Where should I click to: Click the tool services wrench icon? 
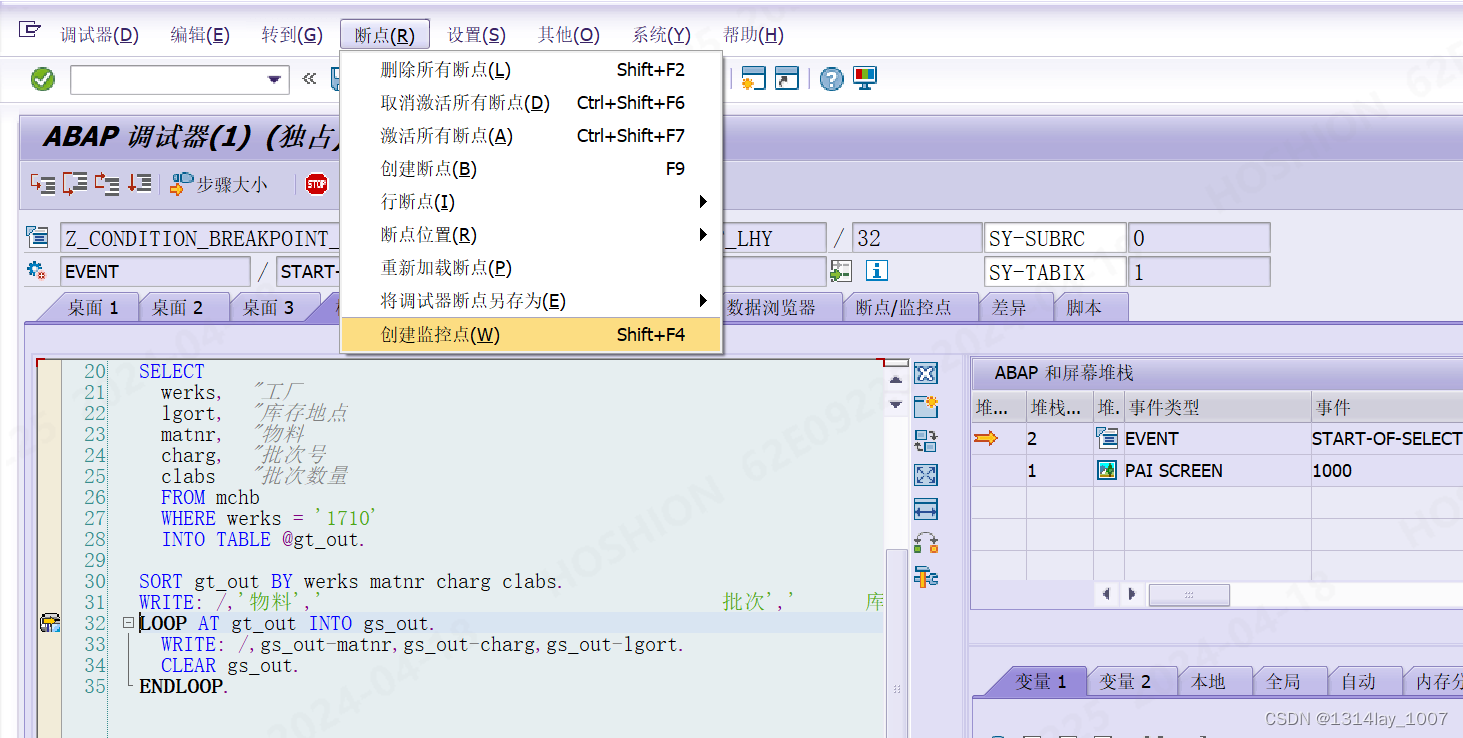click(x=926, y=577)
